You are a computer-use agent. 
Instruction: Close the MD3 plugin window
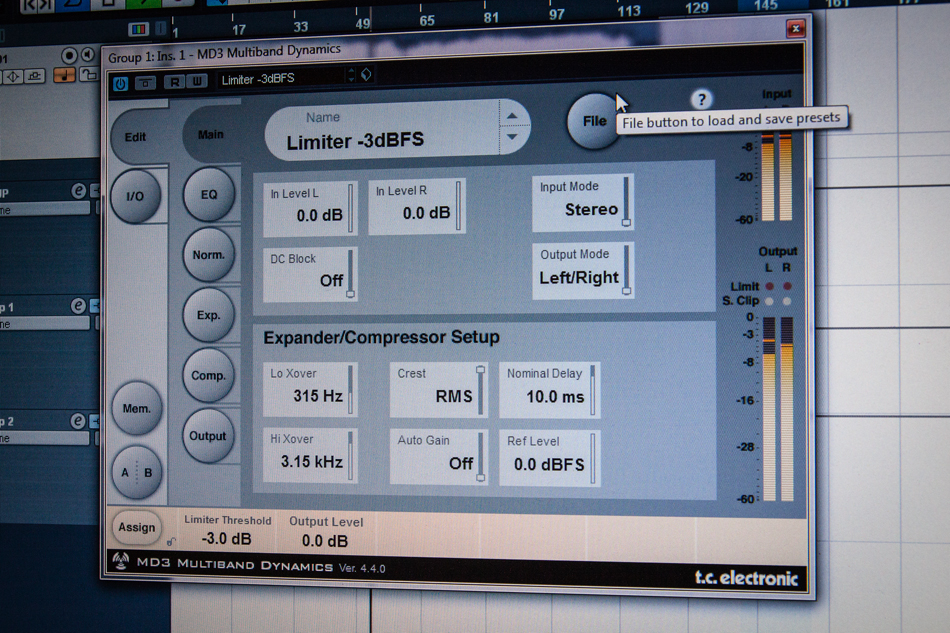pyautogui.click(x=795, y=28)
